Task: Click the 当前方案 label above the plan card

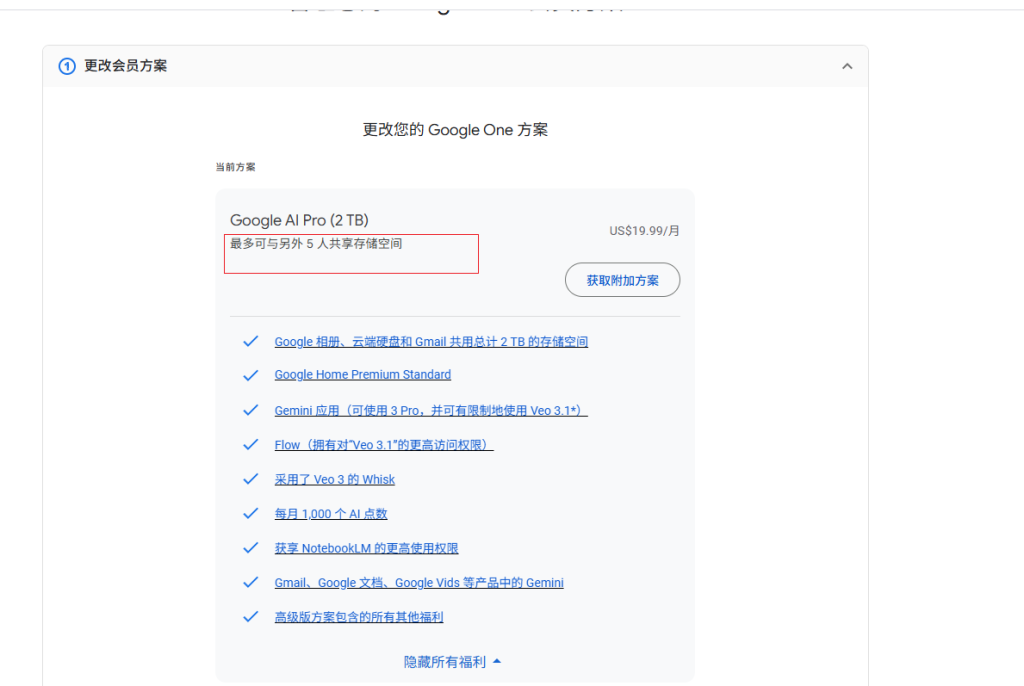Action: click(x=236, y=166)
